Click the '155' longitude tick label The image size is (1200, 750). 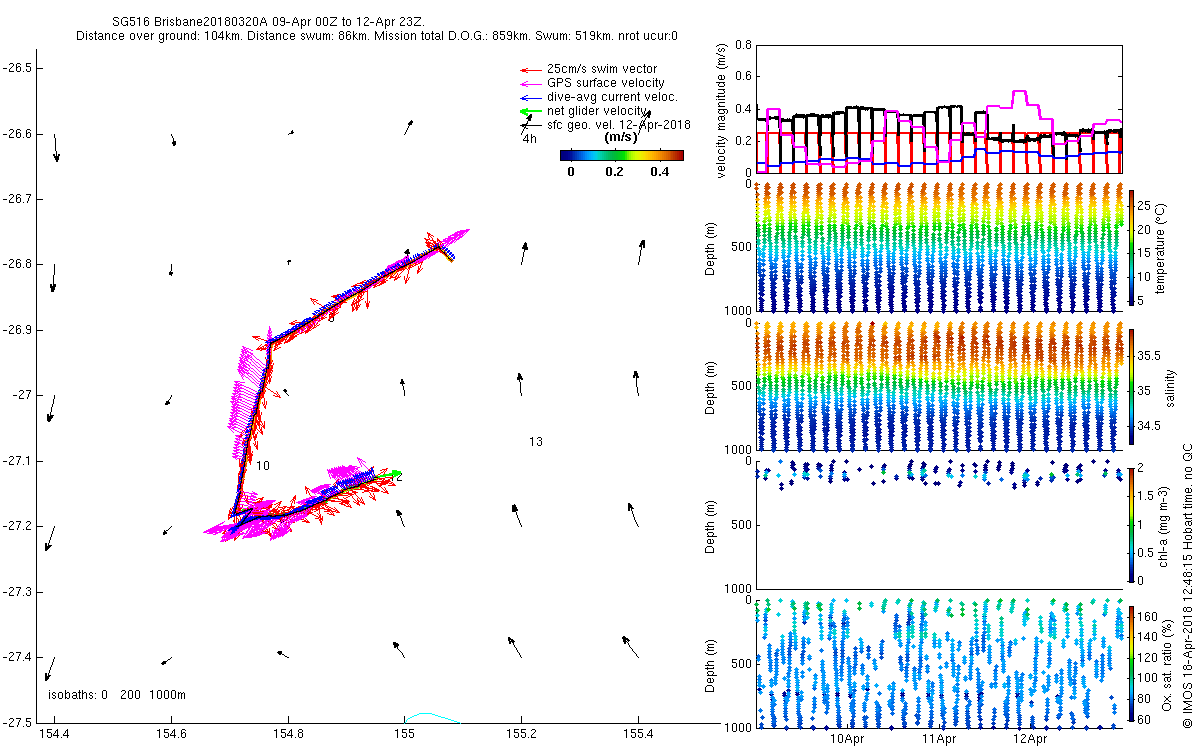[x=404, y=735]
